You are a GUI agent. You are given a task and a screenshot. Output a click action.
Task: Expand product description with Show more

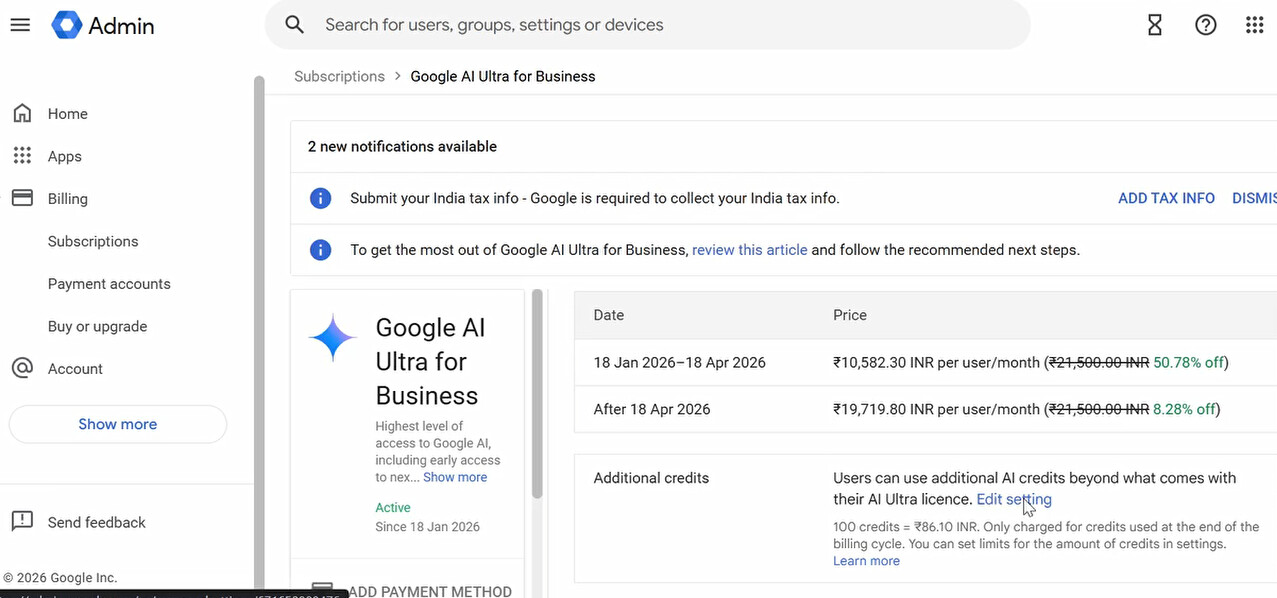[455, 478]
